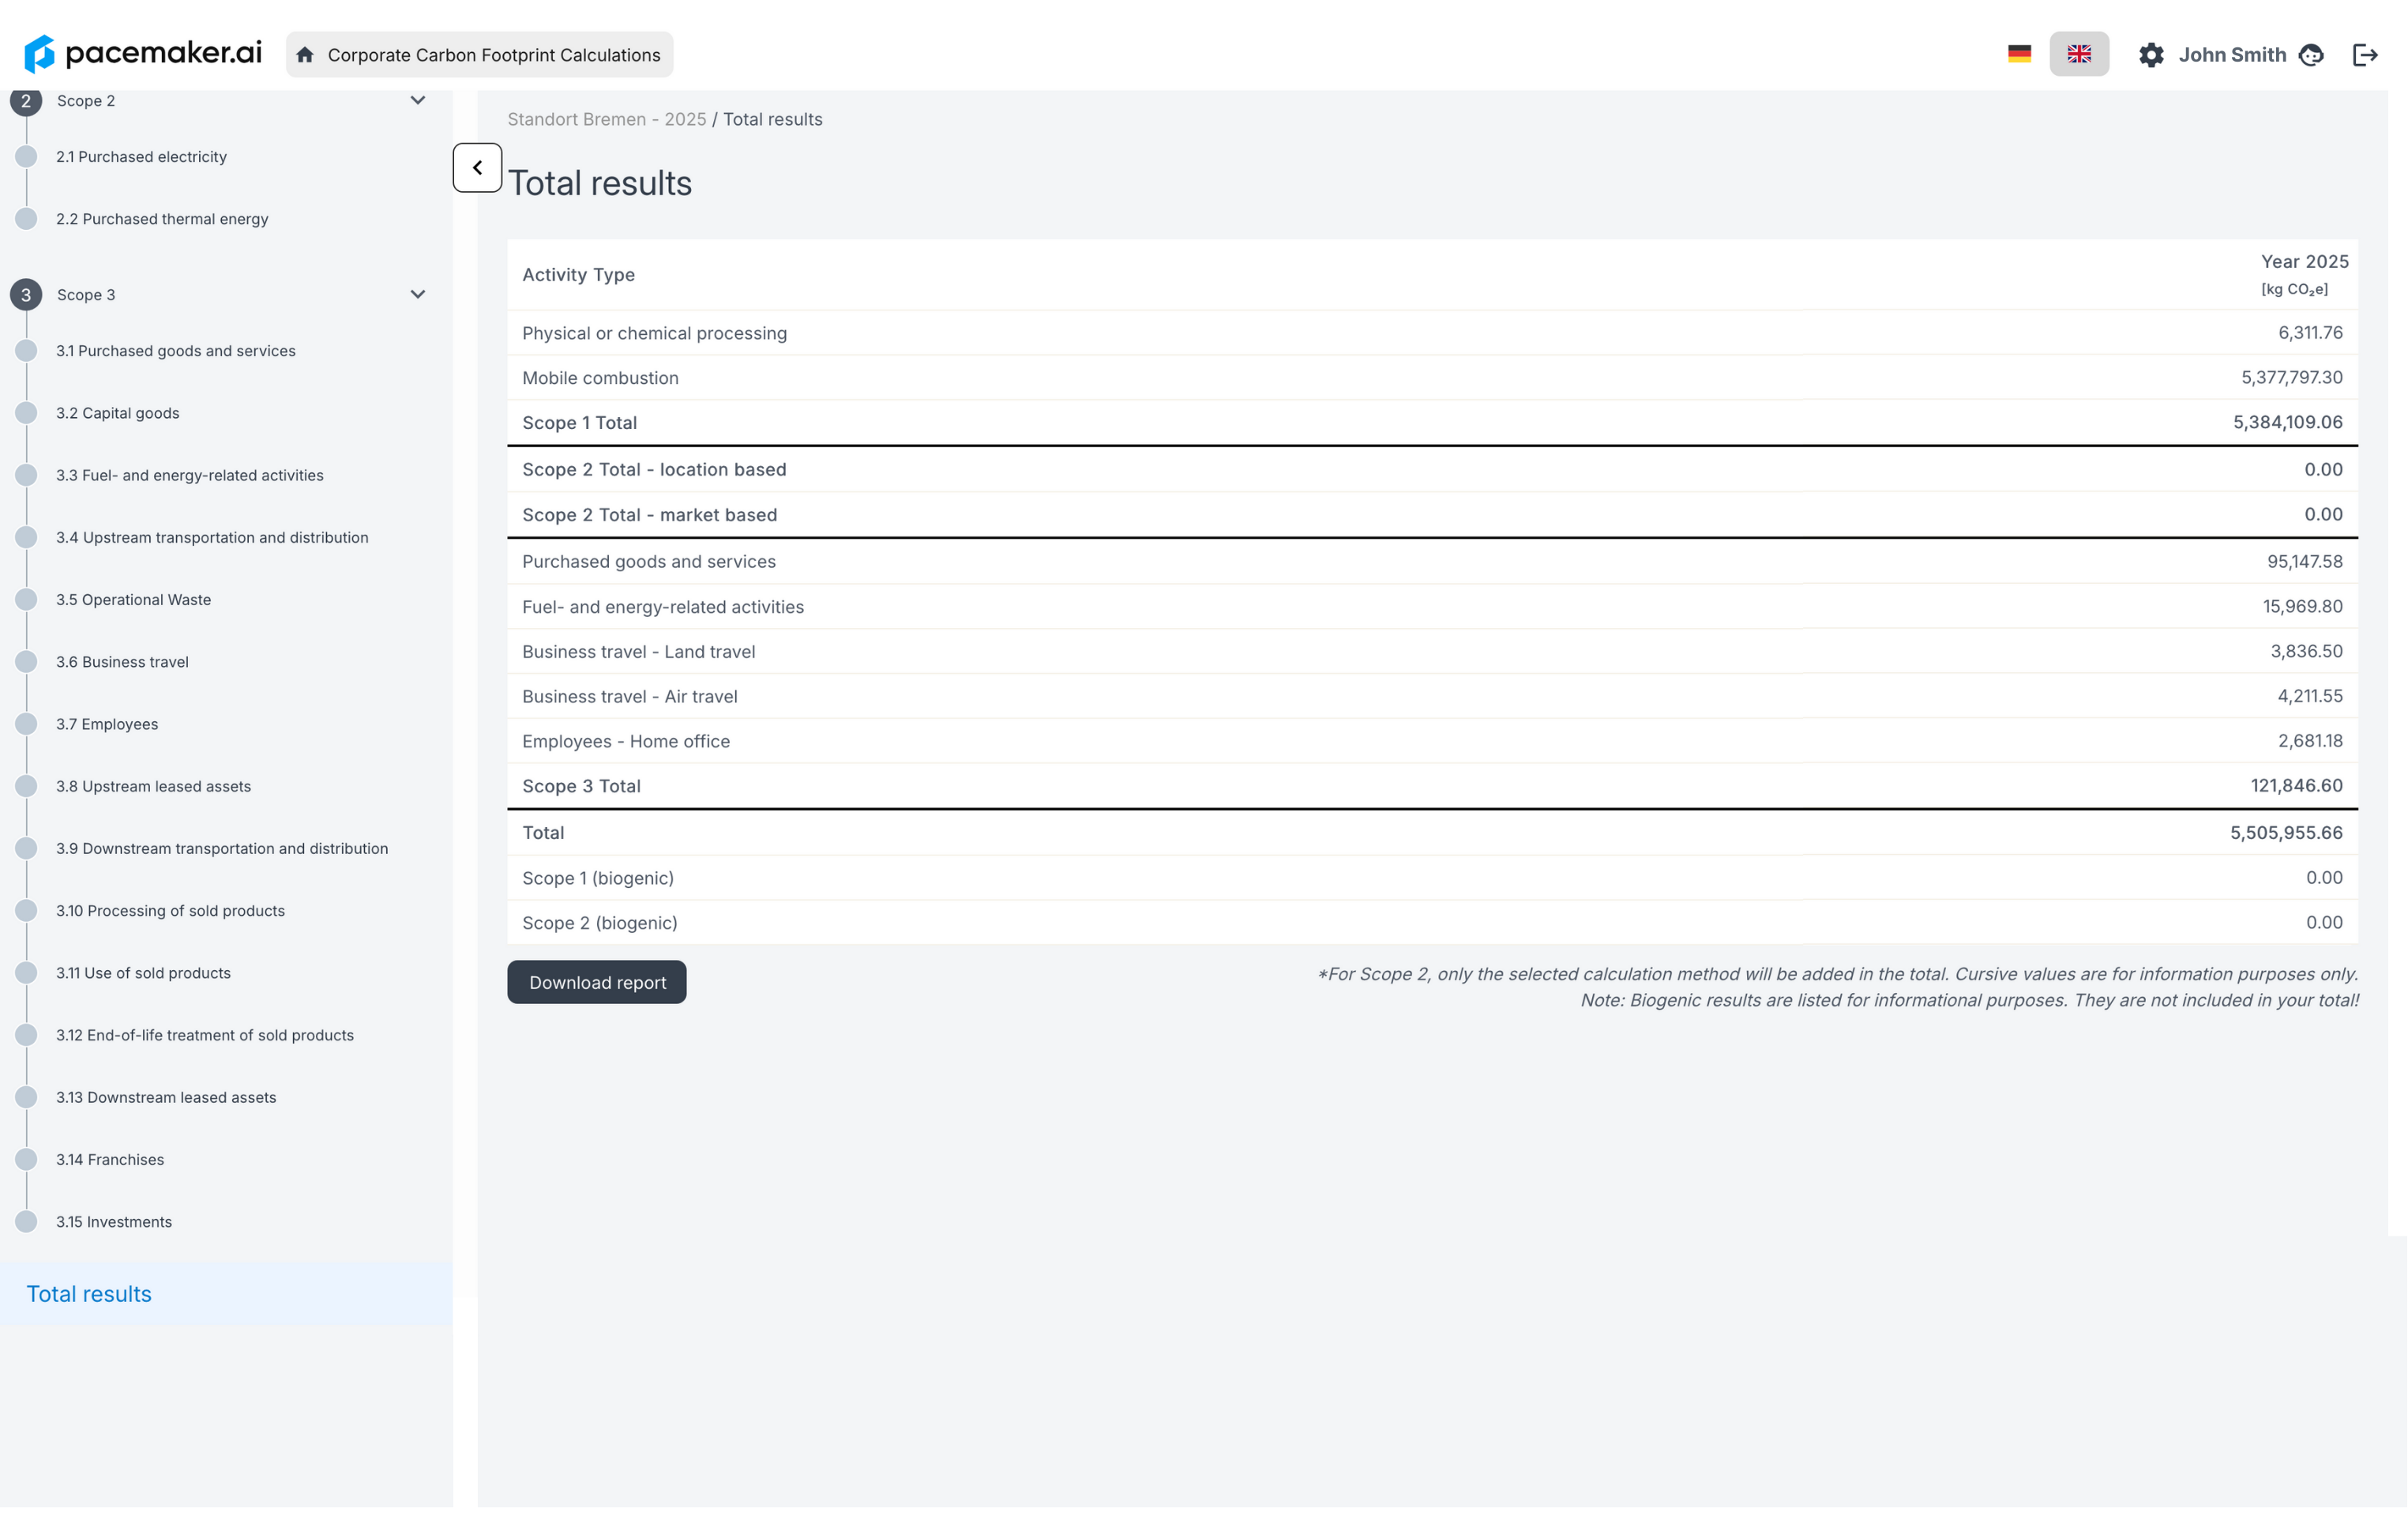The image size is (2408, 1516).
Task: Click the 3.2 Capital goods step circle
Action: click(27, 413)
